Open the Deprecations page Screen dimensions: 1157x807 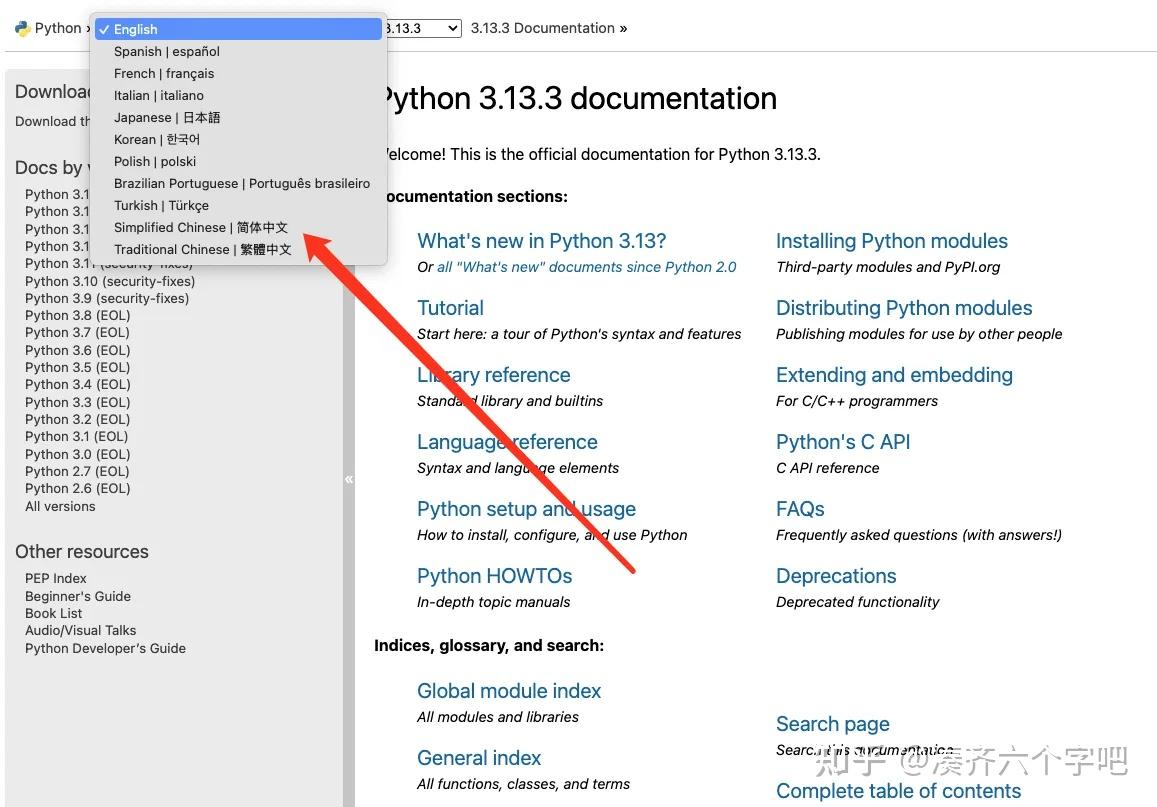835,575
